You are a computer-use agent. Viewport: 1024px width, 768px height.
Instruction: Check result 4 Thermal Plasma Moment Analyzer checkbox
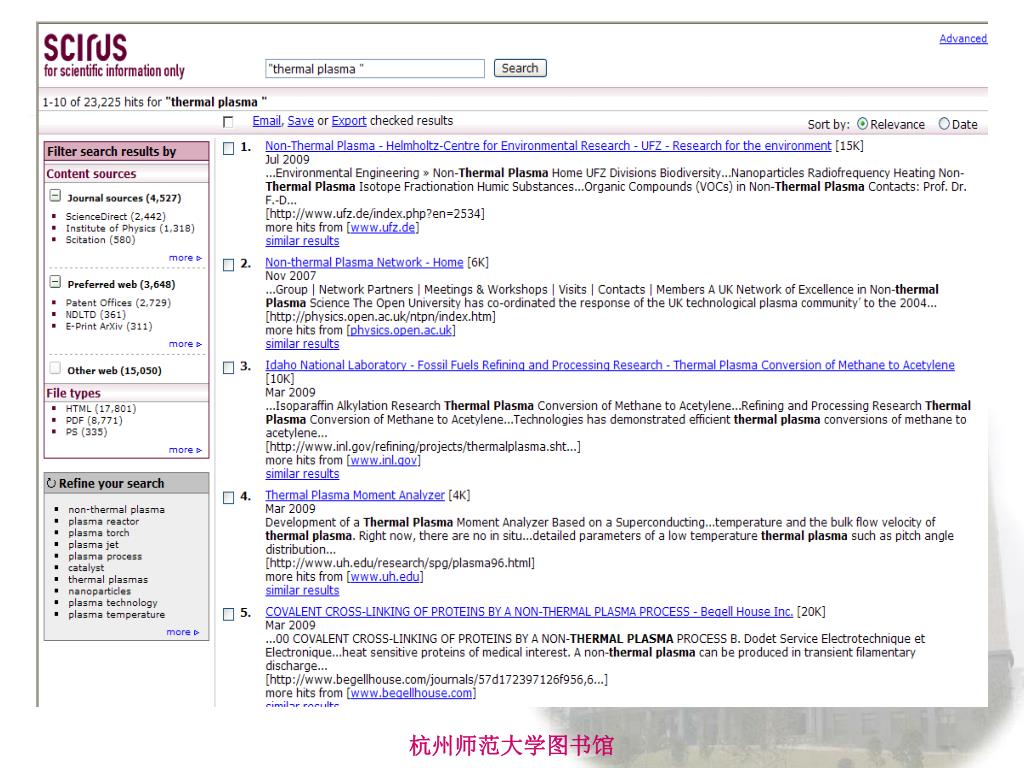coord(229,498)
